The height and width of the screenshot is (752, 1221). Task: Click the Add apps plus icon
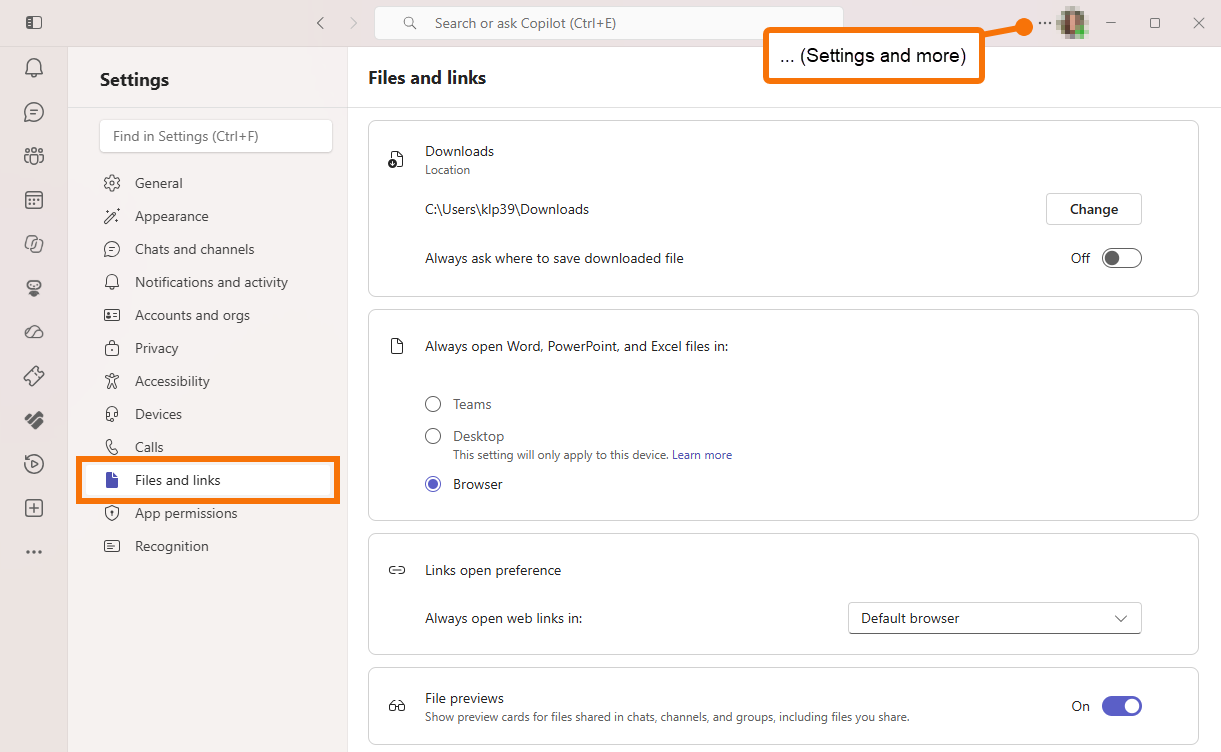(x=34, y=508)
